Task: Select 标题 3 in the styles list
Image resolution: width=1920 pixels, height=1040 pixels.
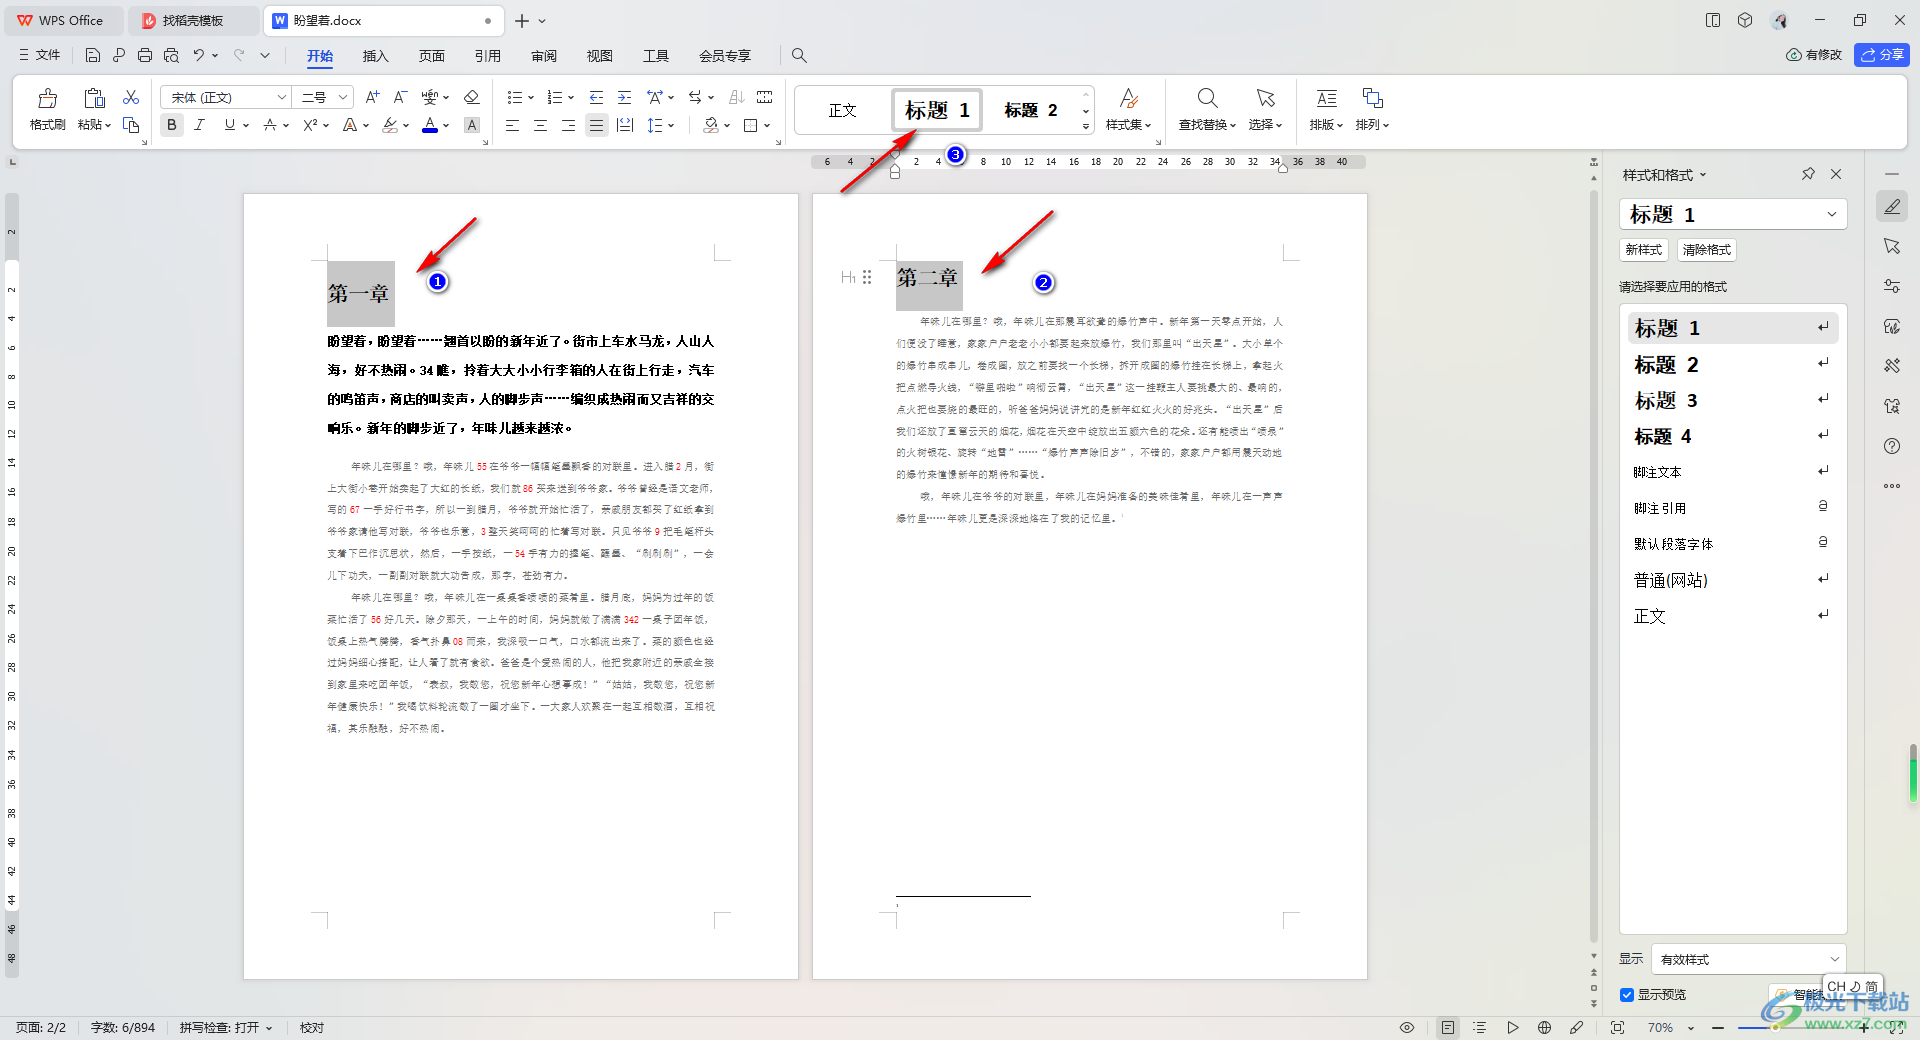Action: point(1732,400)
